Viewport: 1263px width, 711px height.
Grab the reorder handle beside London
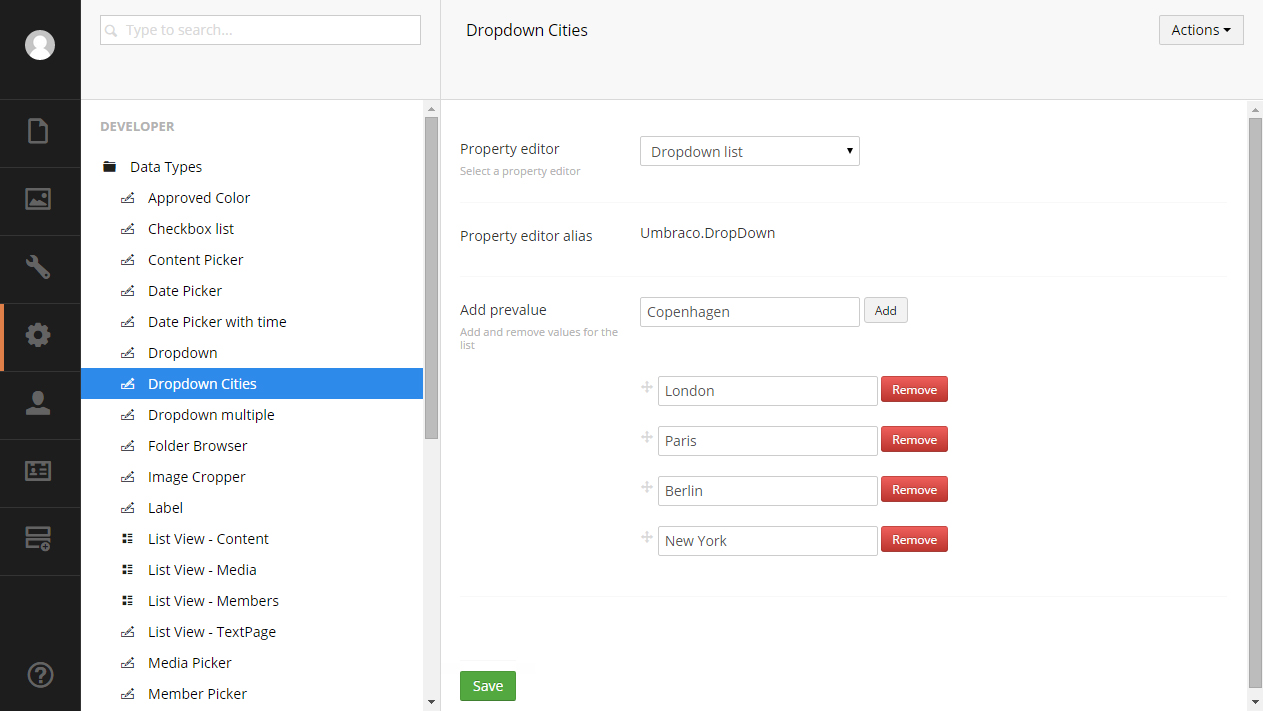(646, 388)
